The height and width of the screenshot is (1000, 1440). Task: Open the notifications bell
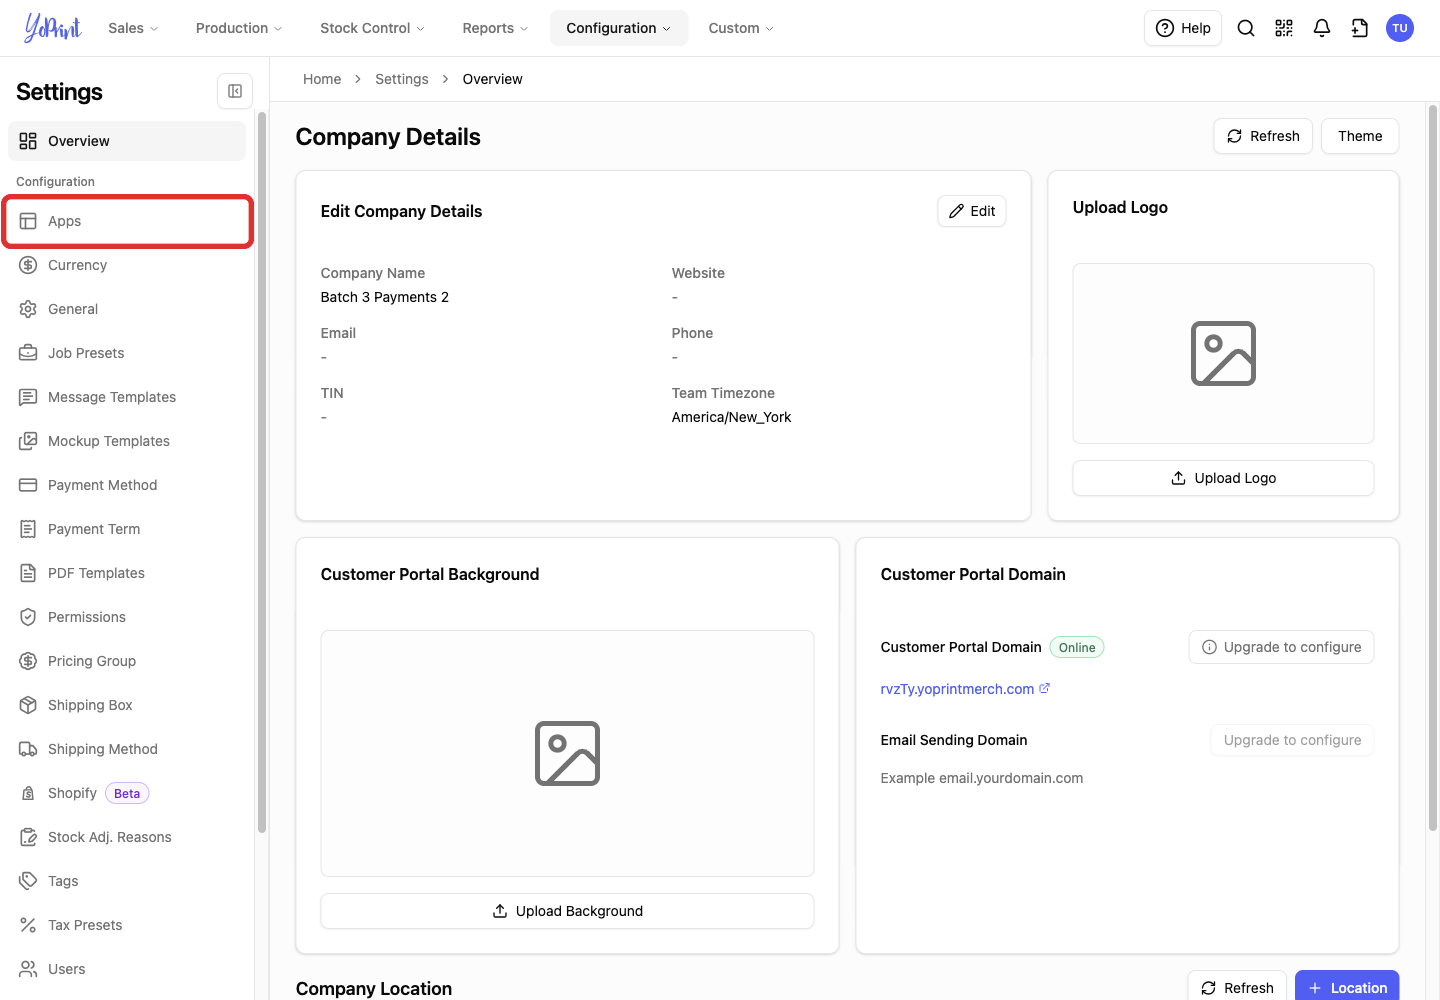coord(1322,28)
